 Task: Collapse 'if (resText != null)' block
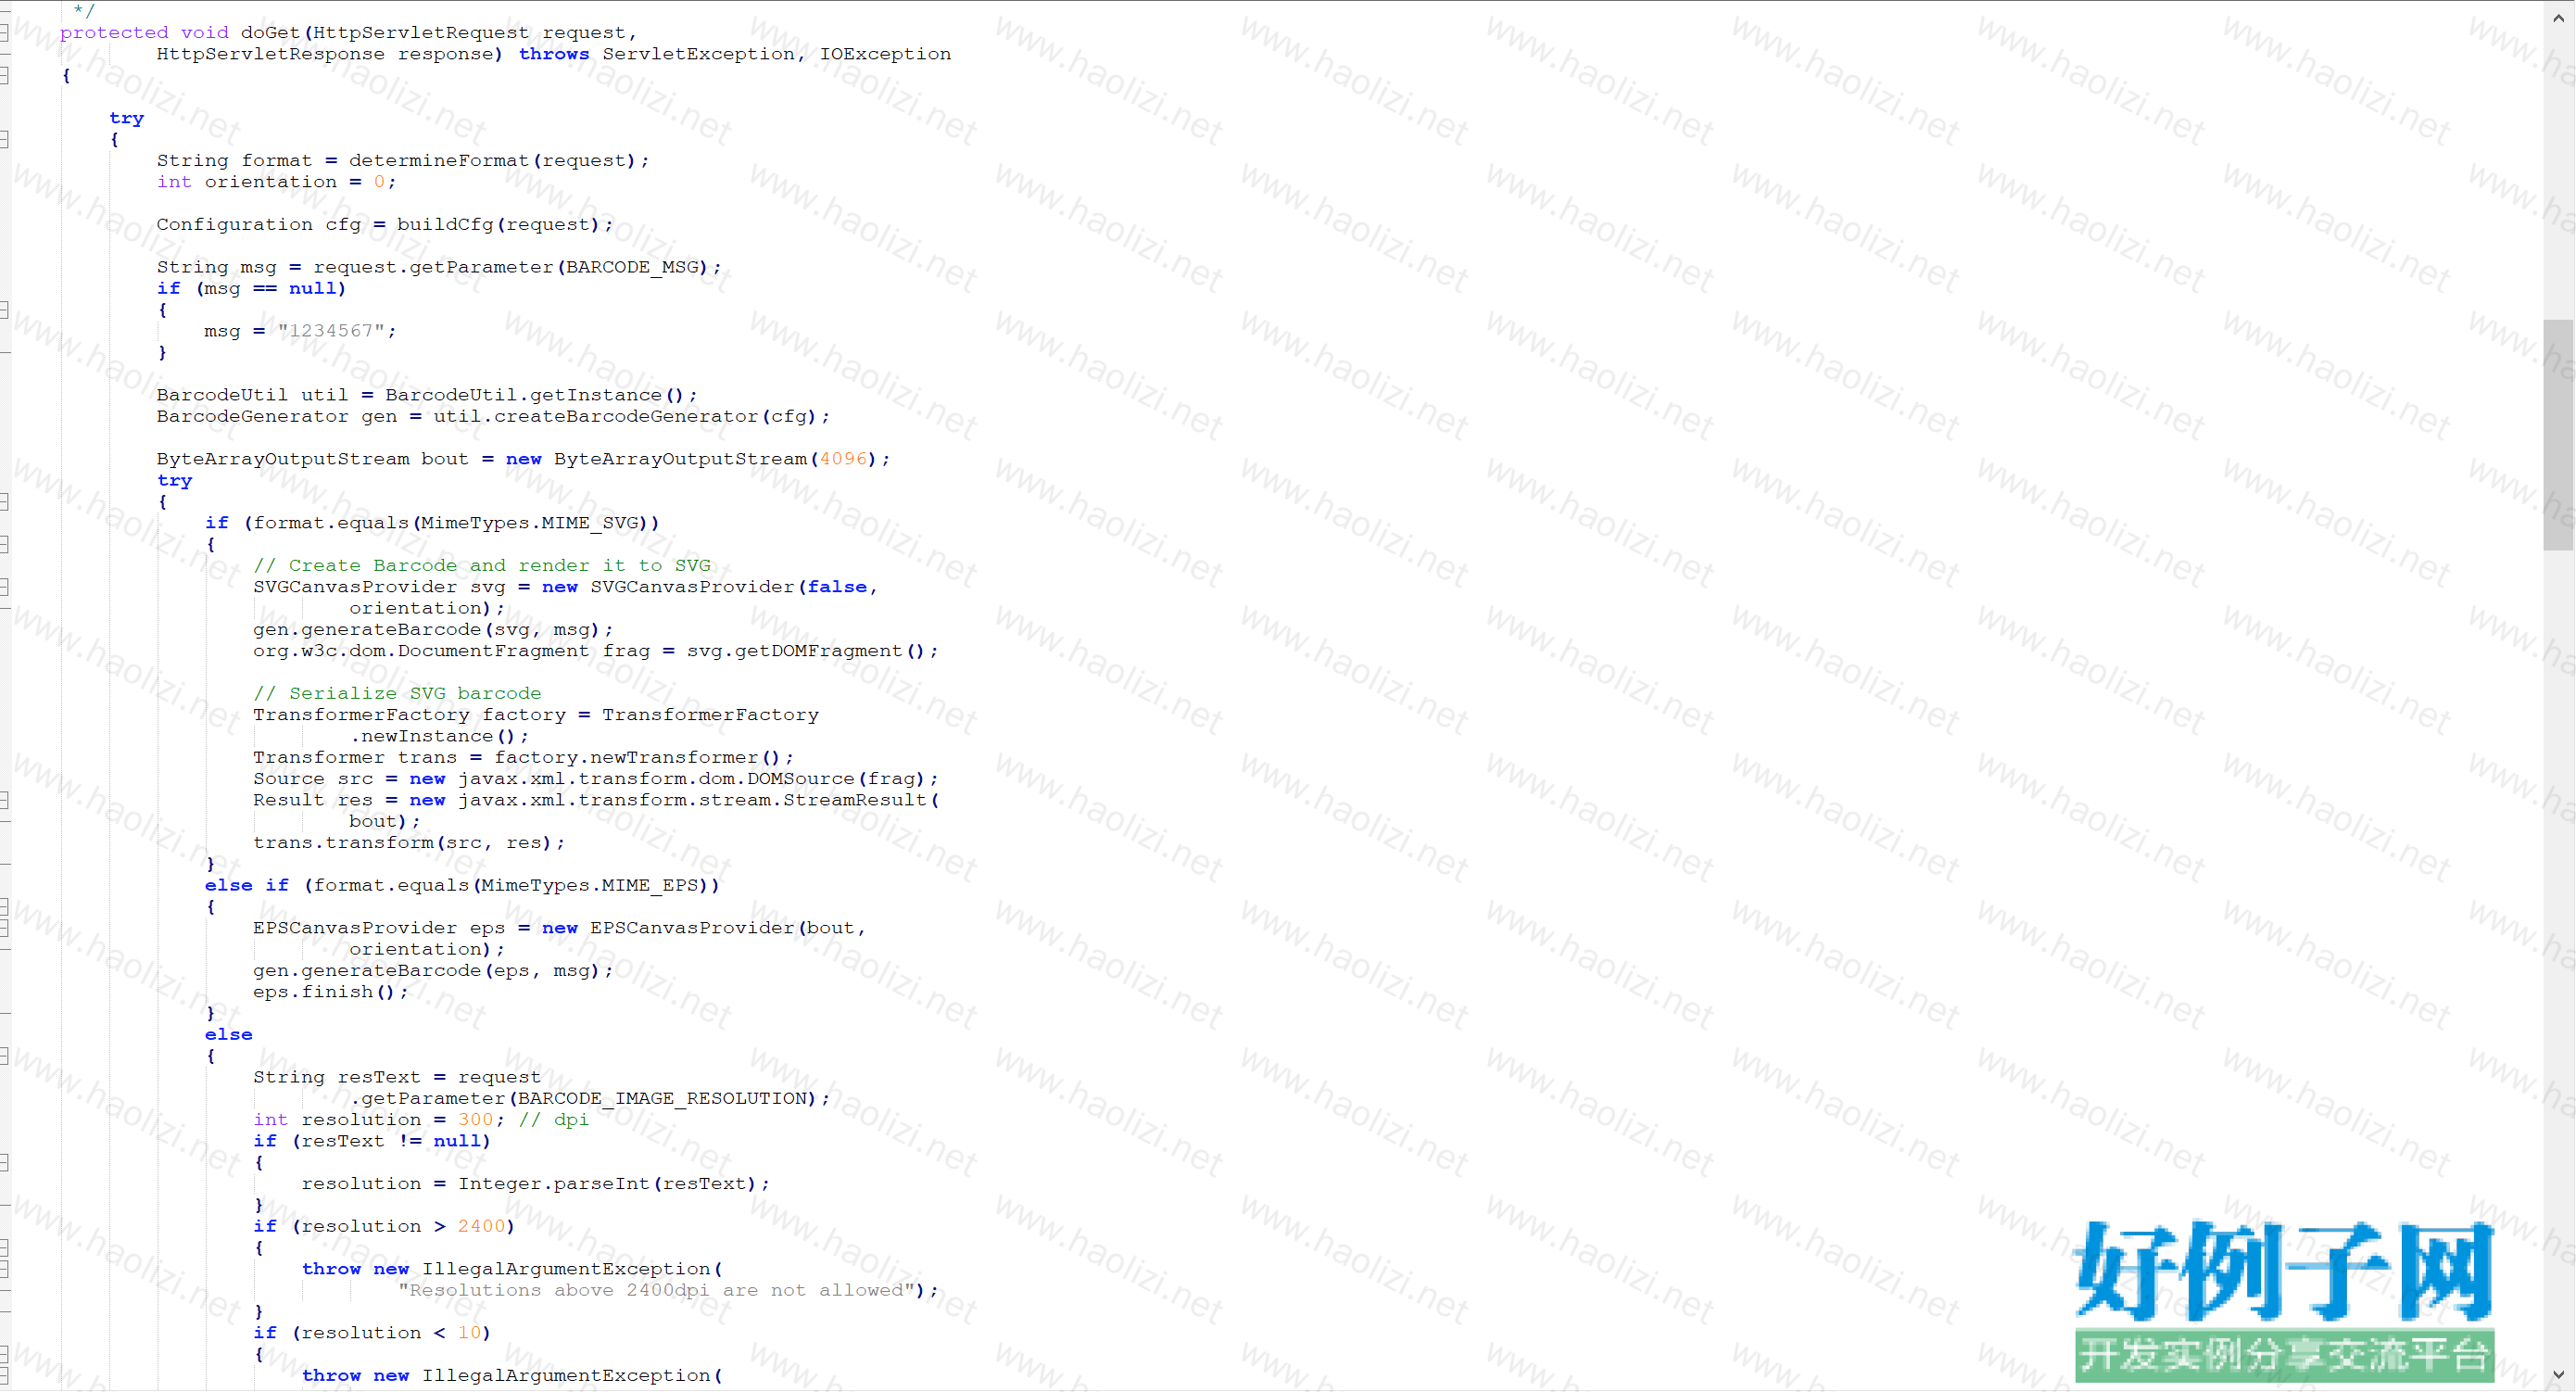tap(5, 1163)
